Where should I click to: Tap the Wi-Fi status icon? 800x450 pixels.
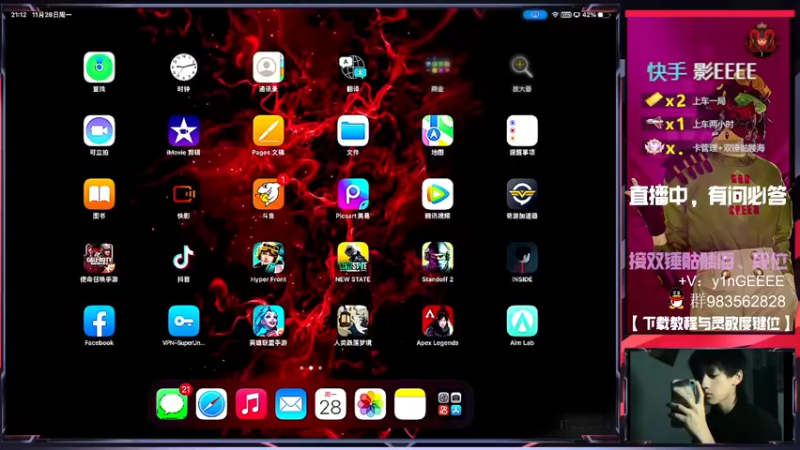[x=555, y=15]
